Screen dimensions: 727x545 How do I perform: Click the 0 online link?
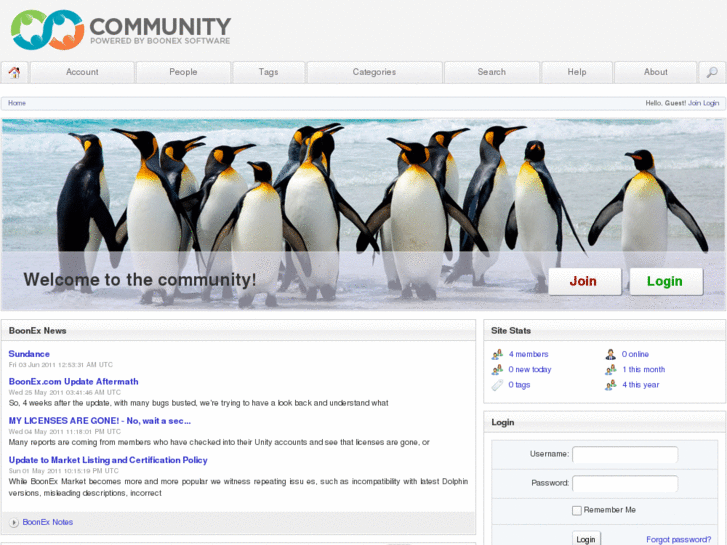[635, 354]
